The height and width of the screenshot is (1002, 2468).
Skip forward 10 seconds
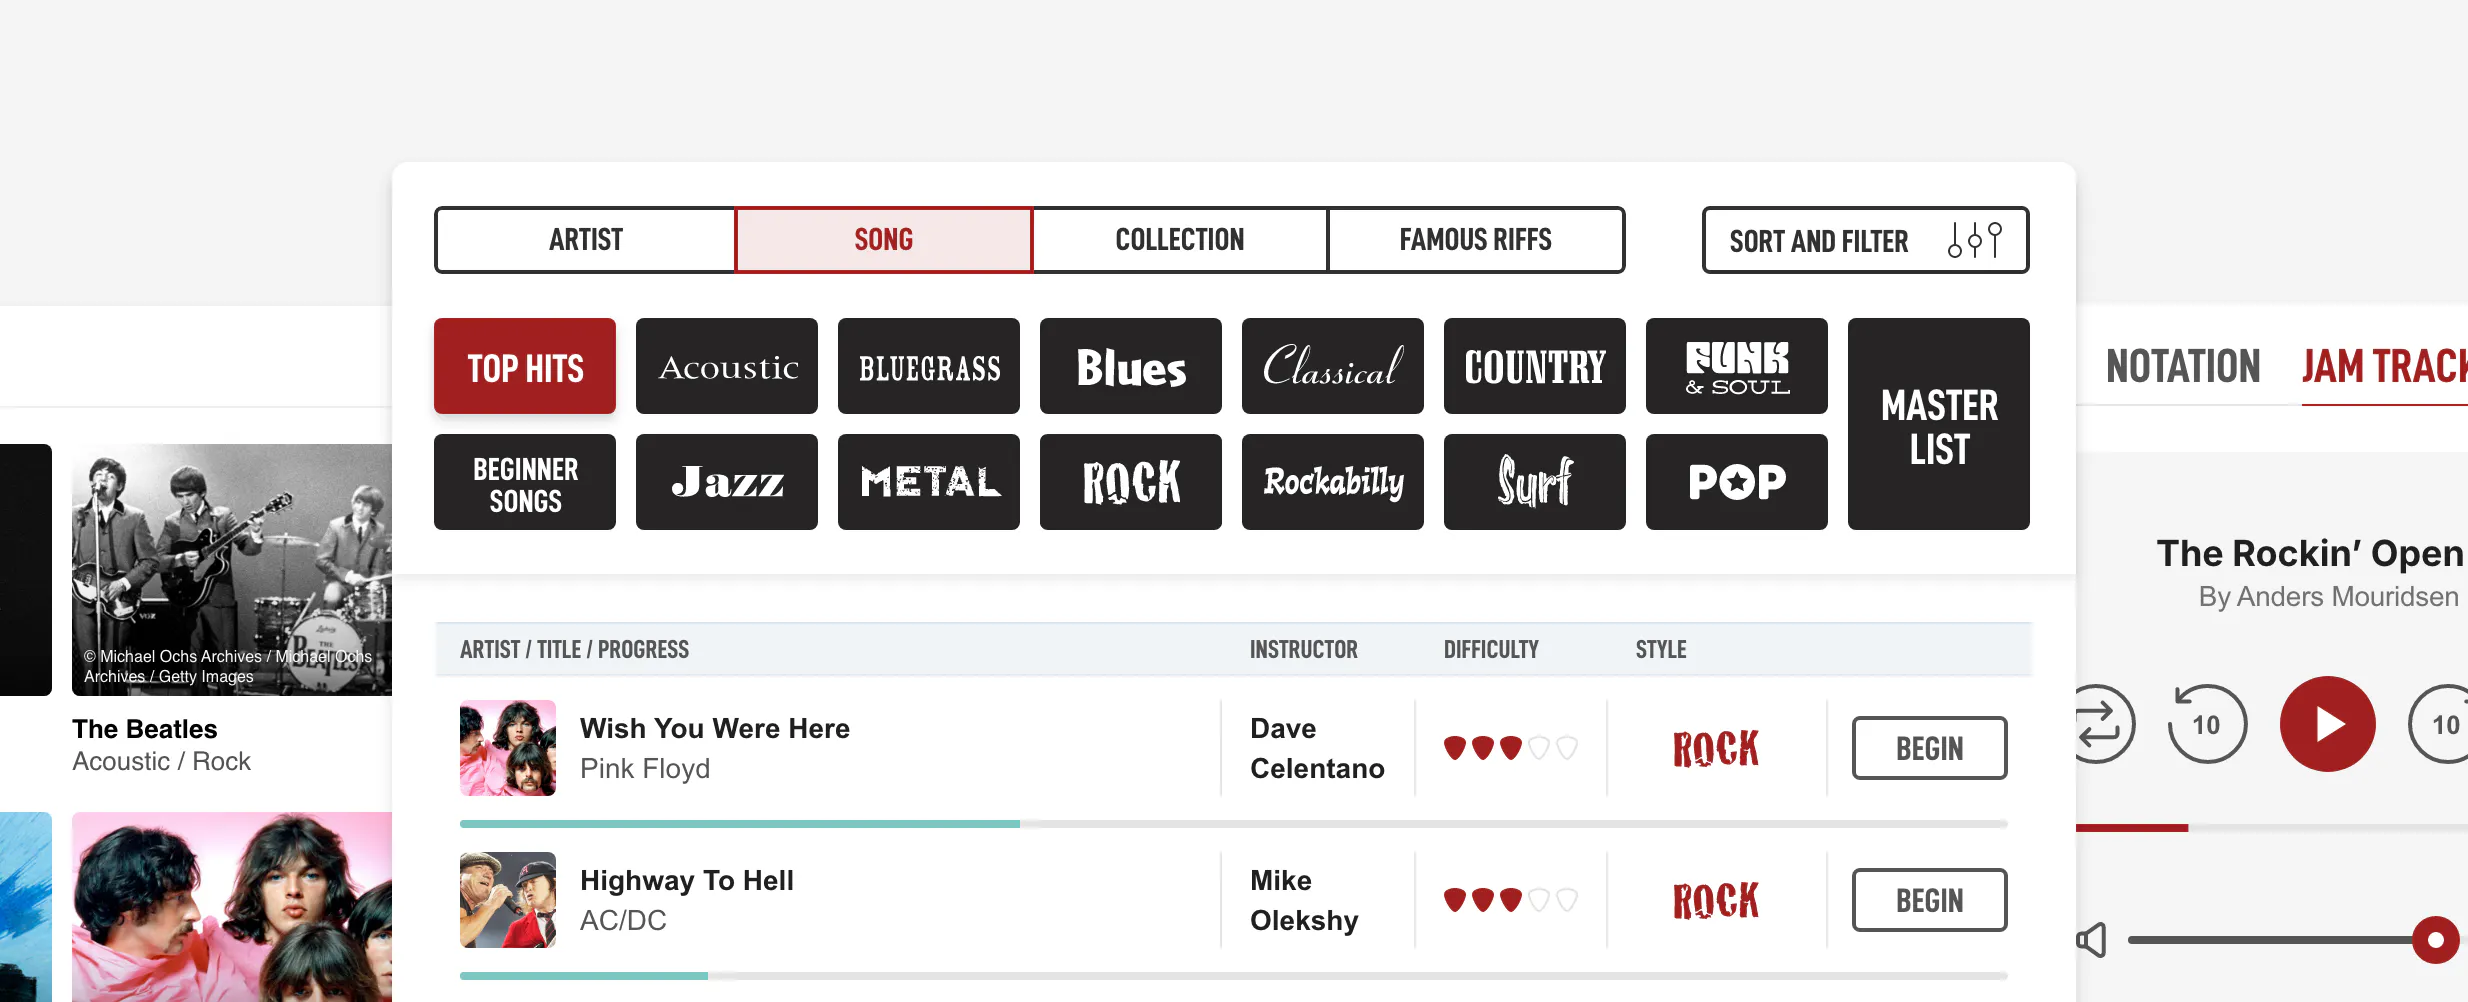click(x=2440, y=724)
